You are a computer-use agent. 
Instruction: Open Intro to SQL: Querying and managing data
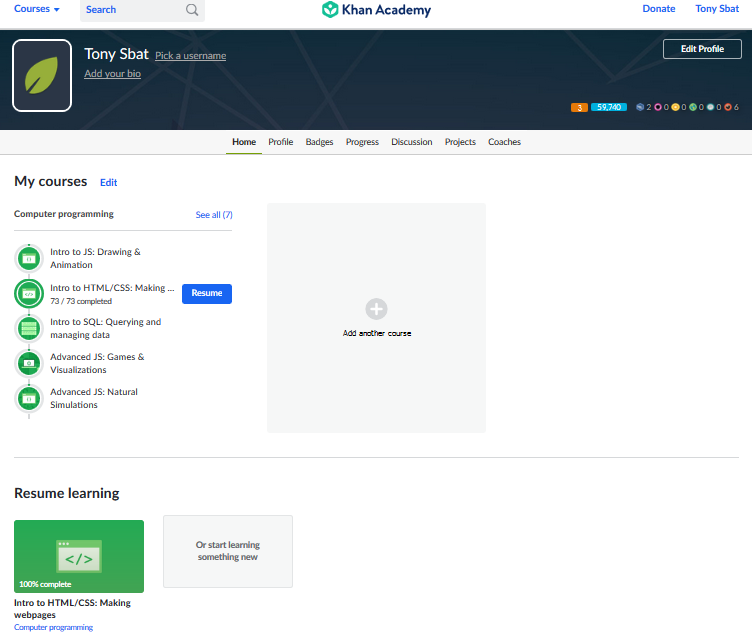coord(106,328)
